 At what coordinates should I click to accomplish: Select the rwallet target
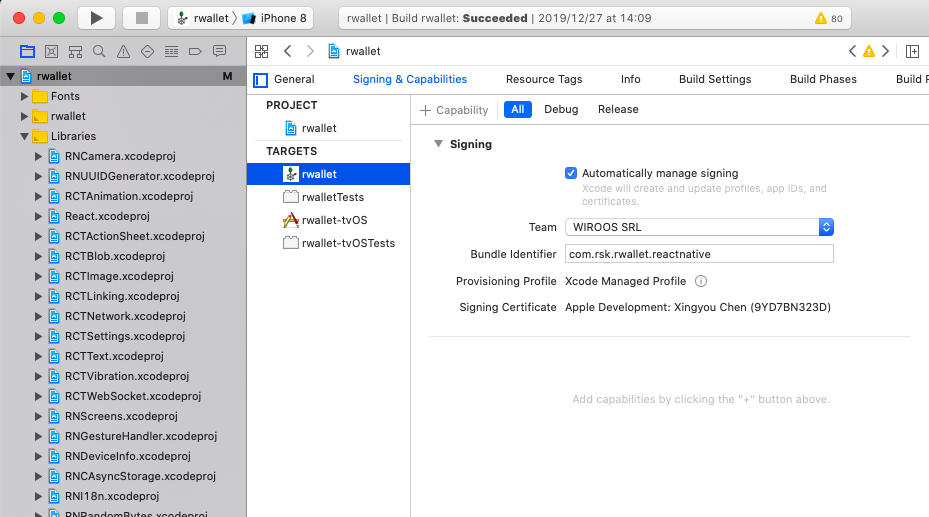click(x=328, y=174)
